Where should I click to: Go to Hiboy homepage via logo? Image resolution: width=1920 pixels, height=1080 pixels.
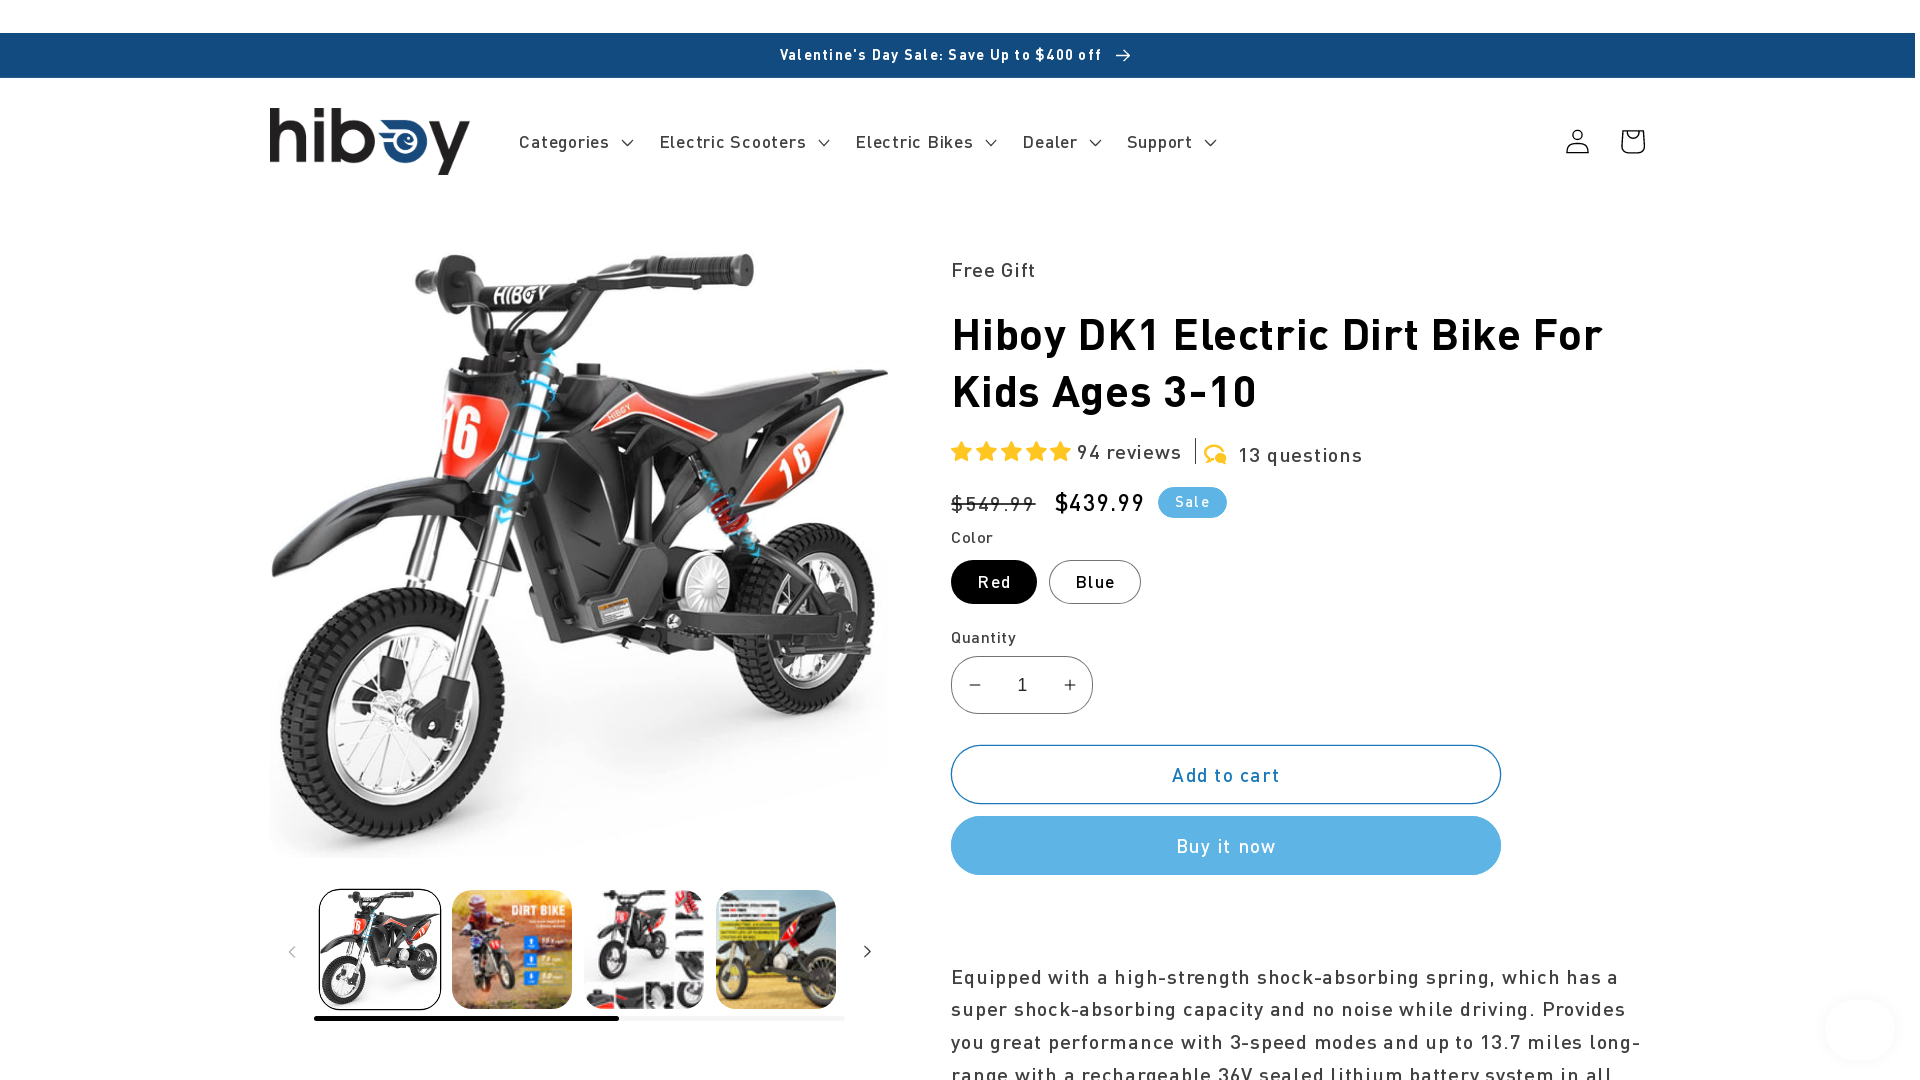[370, 141]
